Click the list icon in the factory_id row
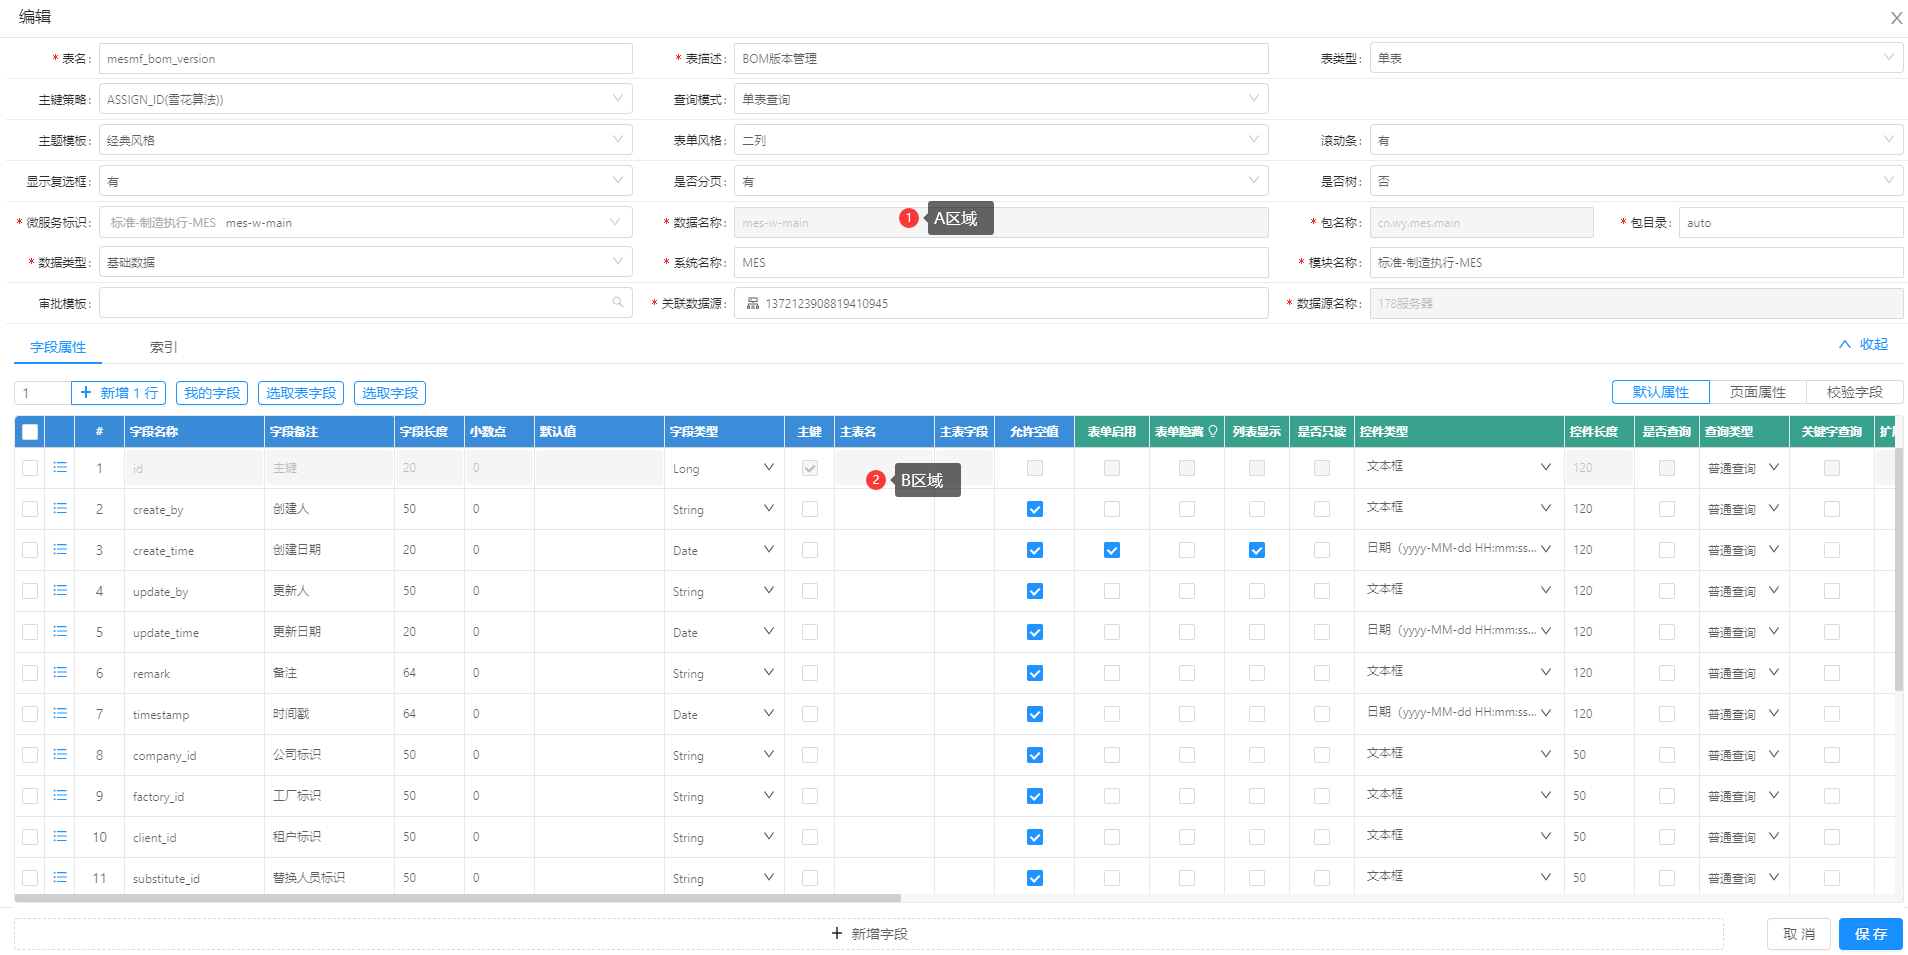The width and height of the screenshot is (1908, 955). tap(60, 795)
